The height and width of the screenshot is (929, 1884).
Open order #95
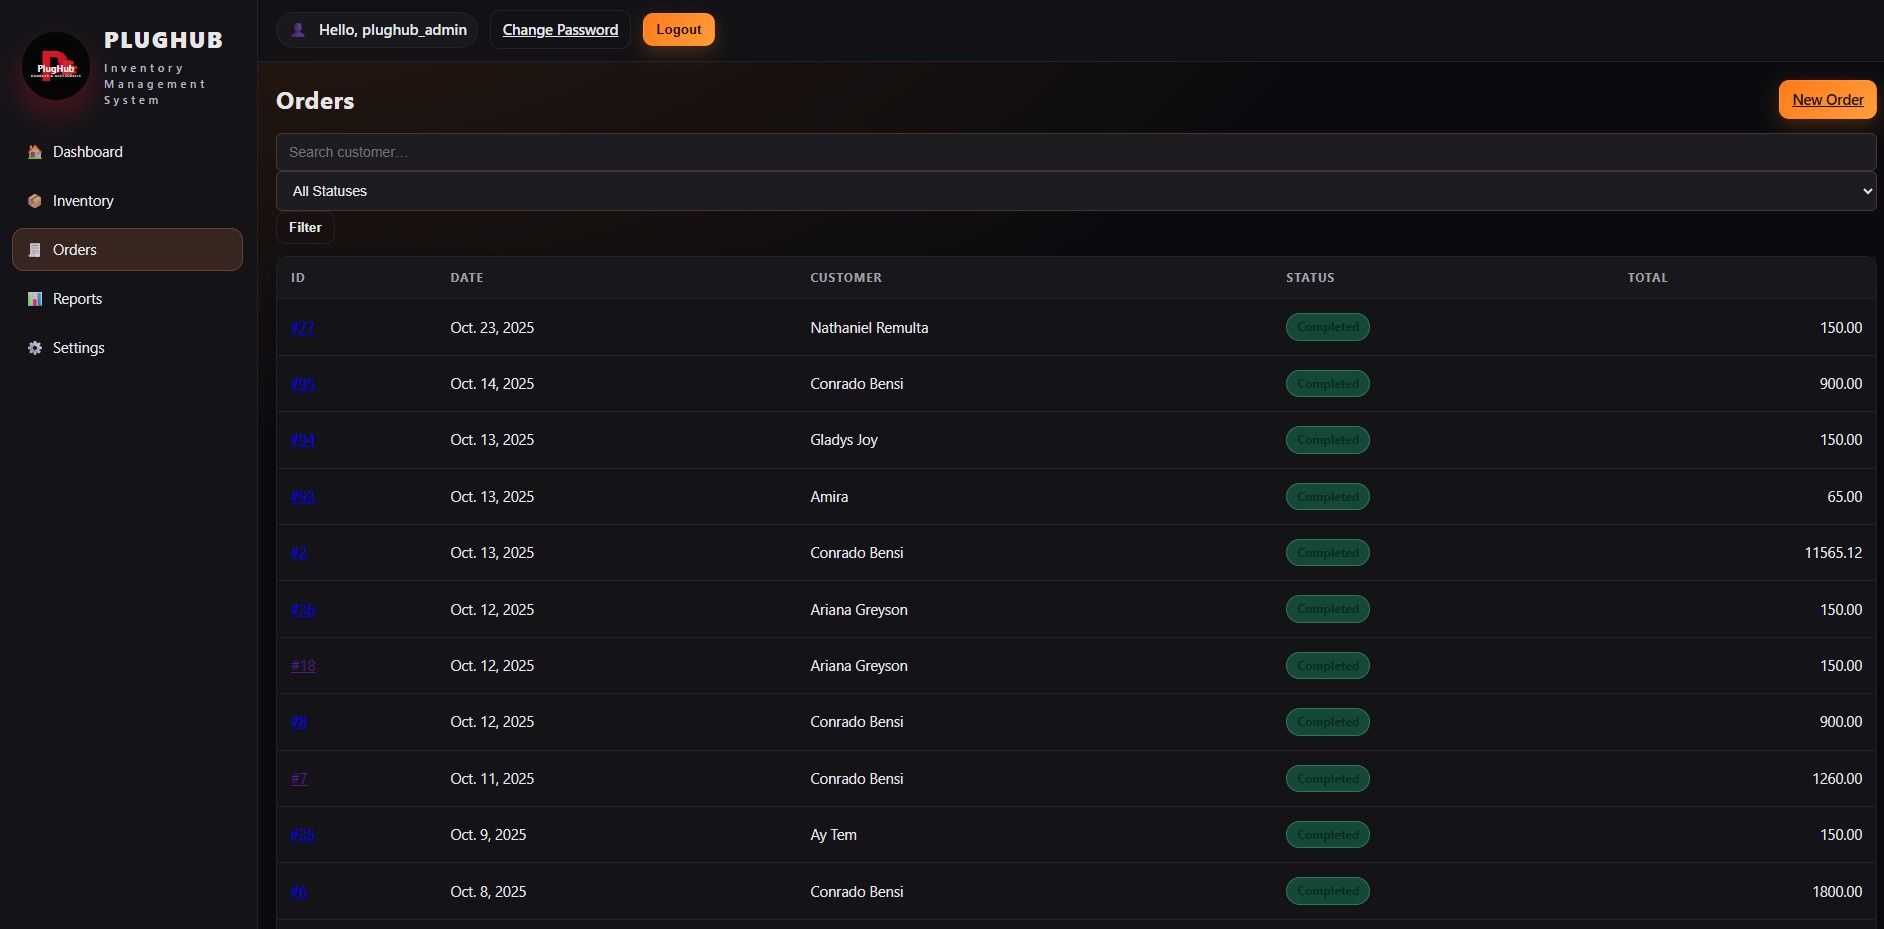tap(303, 384)
